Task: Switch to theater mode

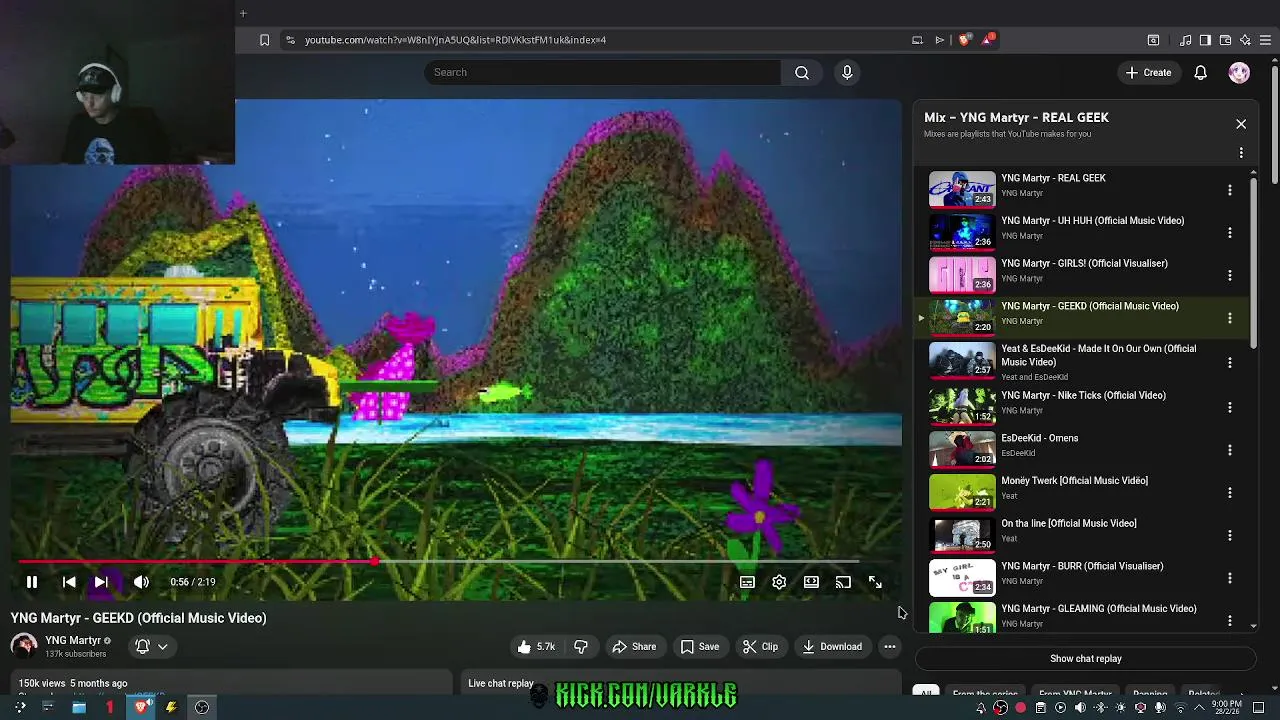Action: tap(811, 582)
